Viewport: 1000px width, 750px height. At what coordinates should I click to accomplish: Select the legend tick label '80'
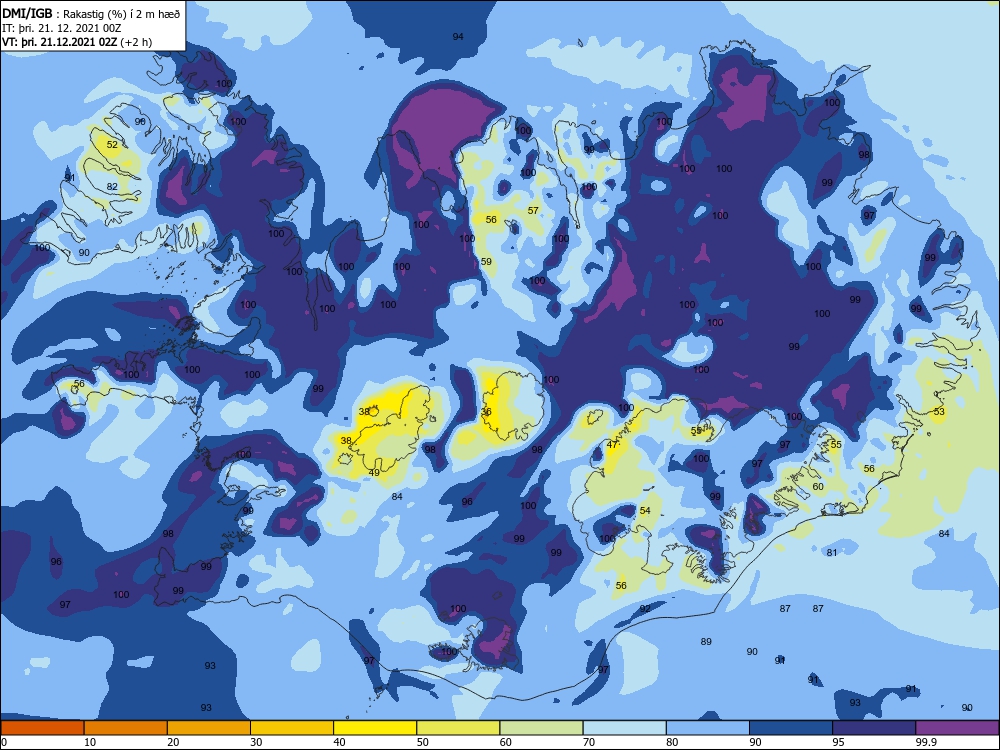672,742
